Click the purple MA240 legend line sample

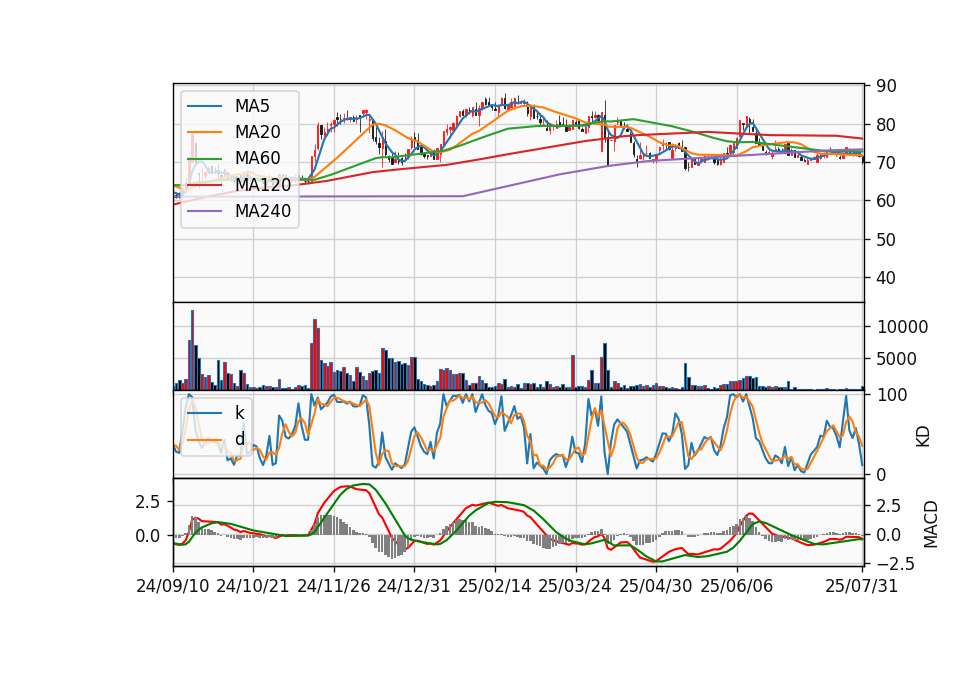(x=204, y=211)
